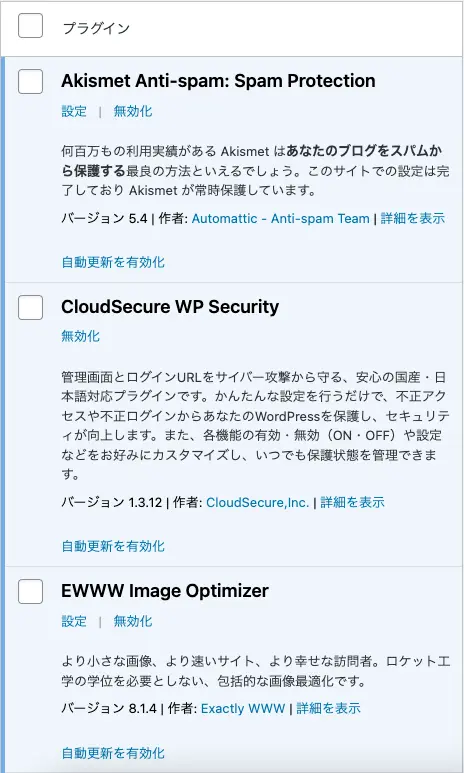Enable 自動更新を有効化 for EWWW Image Optimizer
464x773 pixels.
tap(113, 753)
